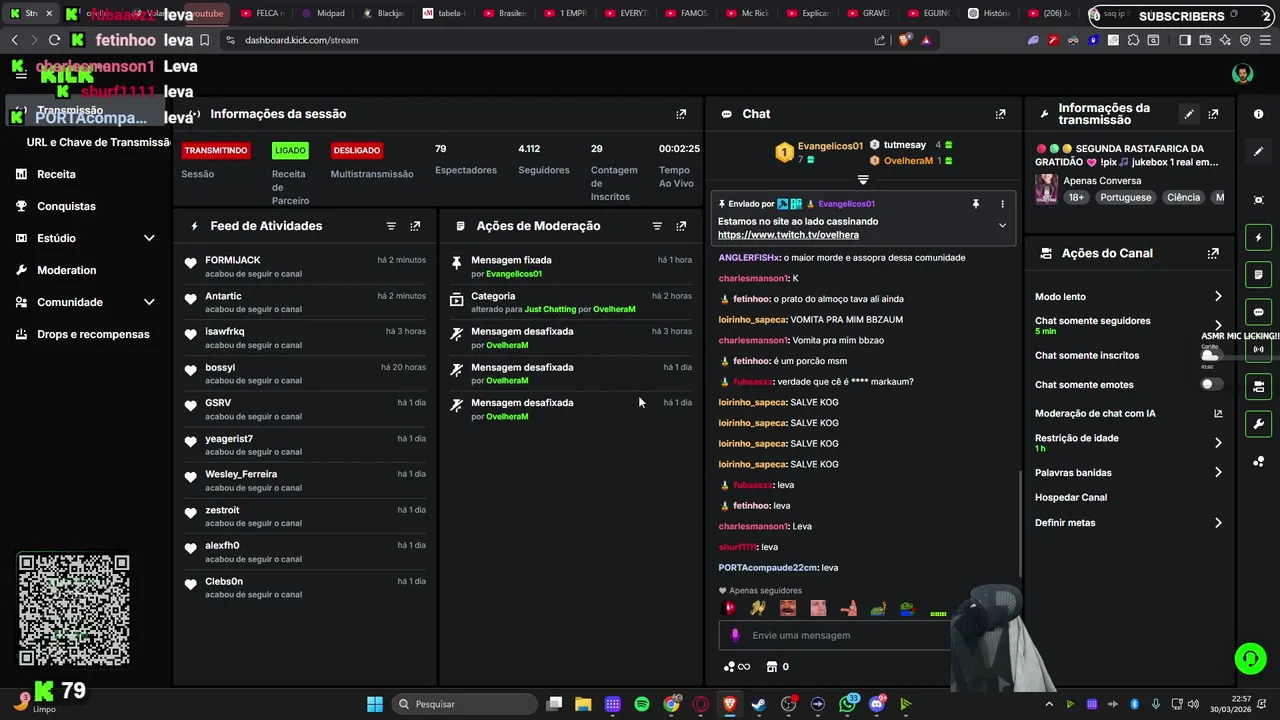
Task: Reload the page in browser toolbar
Action: coord(54,40)
